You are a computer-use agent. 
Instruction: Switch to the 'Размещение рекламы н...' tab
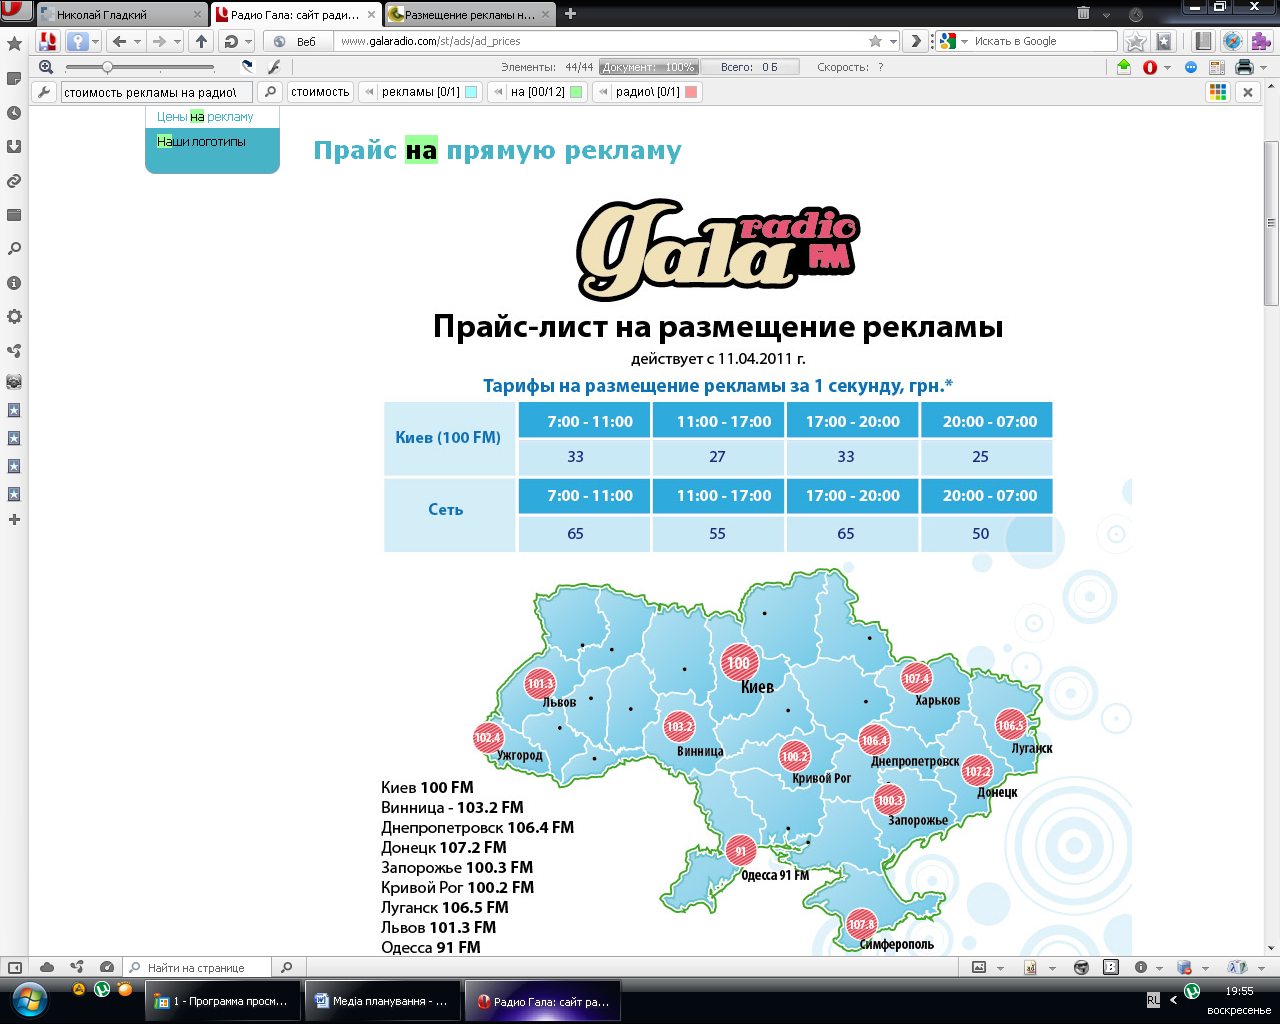tap(471, 15)
